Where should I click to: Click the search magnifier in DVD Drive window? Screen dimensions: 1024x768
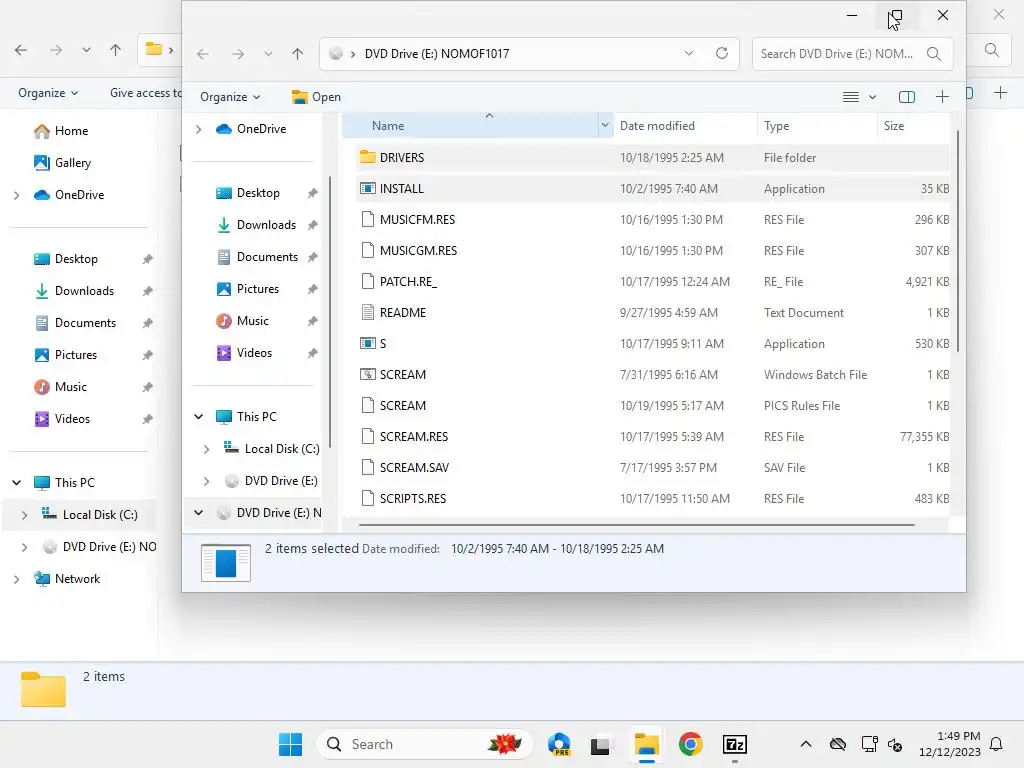pos(934,54)
